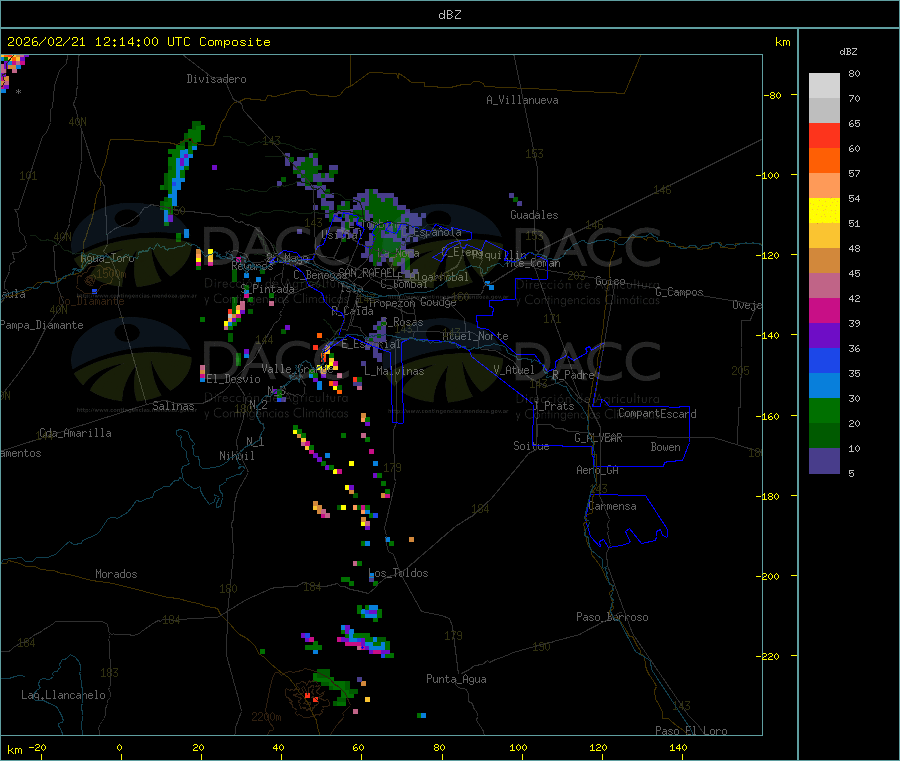This screenshot has height=761, width=900.
Task: Click the CompartEscard map label
Action: tap(657, 414)
